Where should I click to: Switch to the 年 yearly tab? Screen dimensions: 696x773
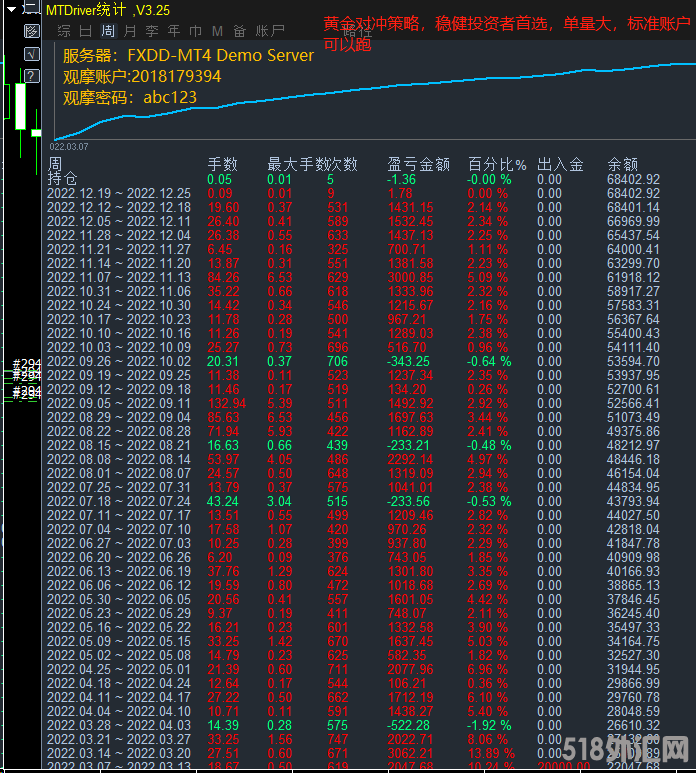[173, 31]
